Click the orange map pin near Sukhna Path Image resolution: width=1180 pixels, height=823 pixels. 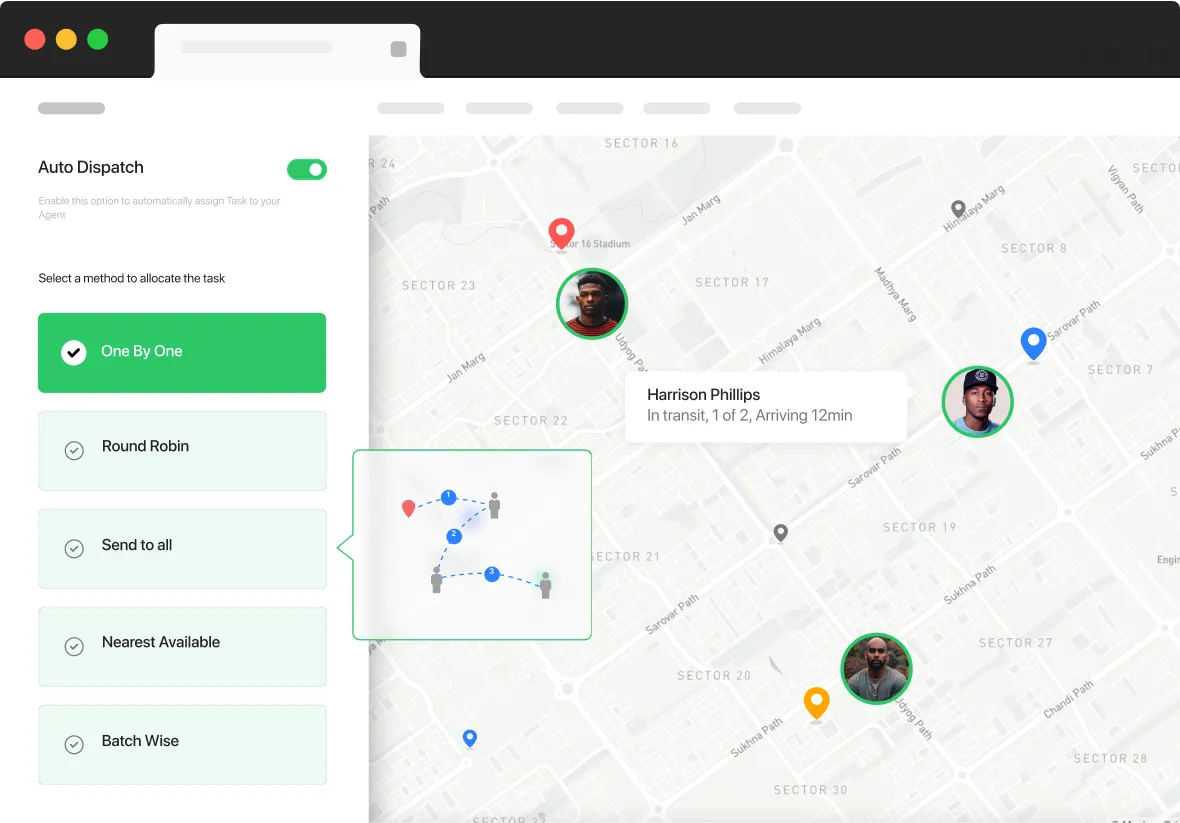tap(817, 704)
